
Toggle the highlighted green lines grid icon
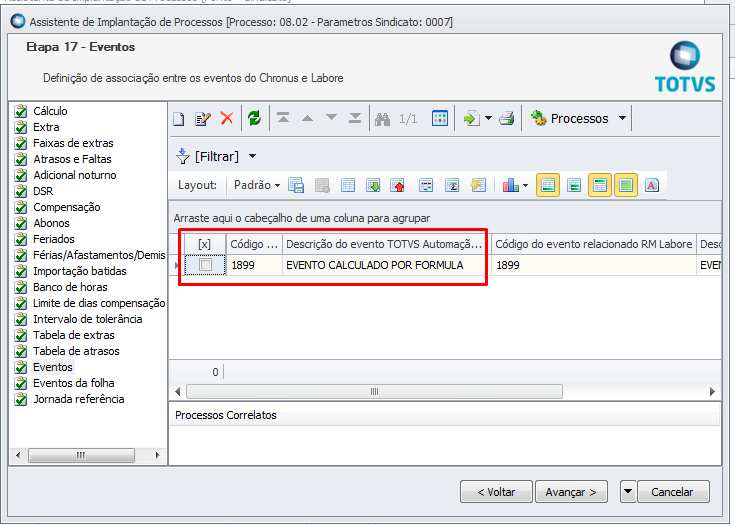[x=626, y=185]
